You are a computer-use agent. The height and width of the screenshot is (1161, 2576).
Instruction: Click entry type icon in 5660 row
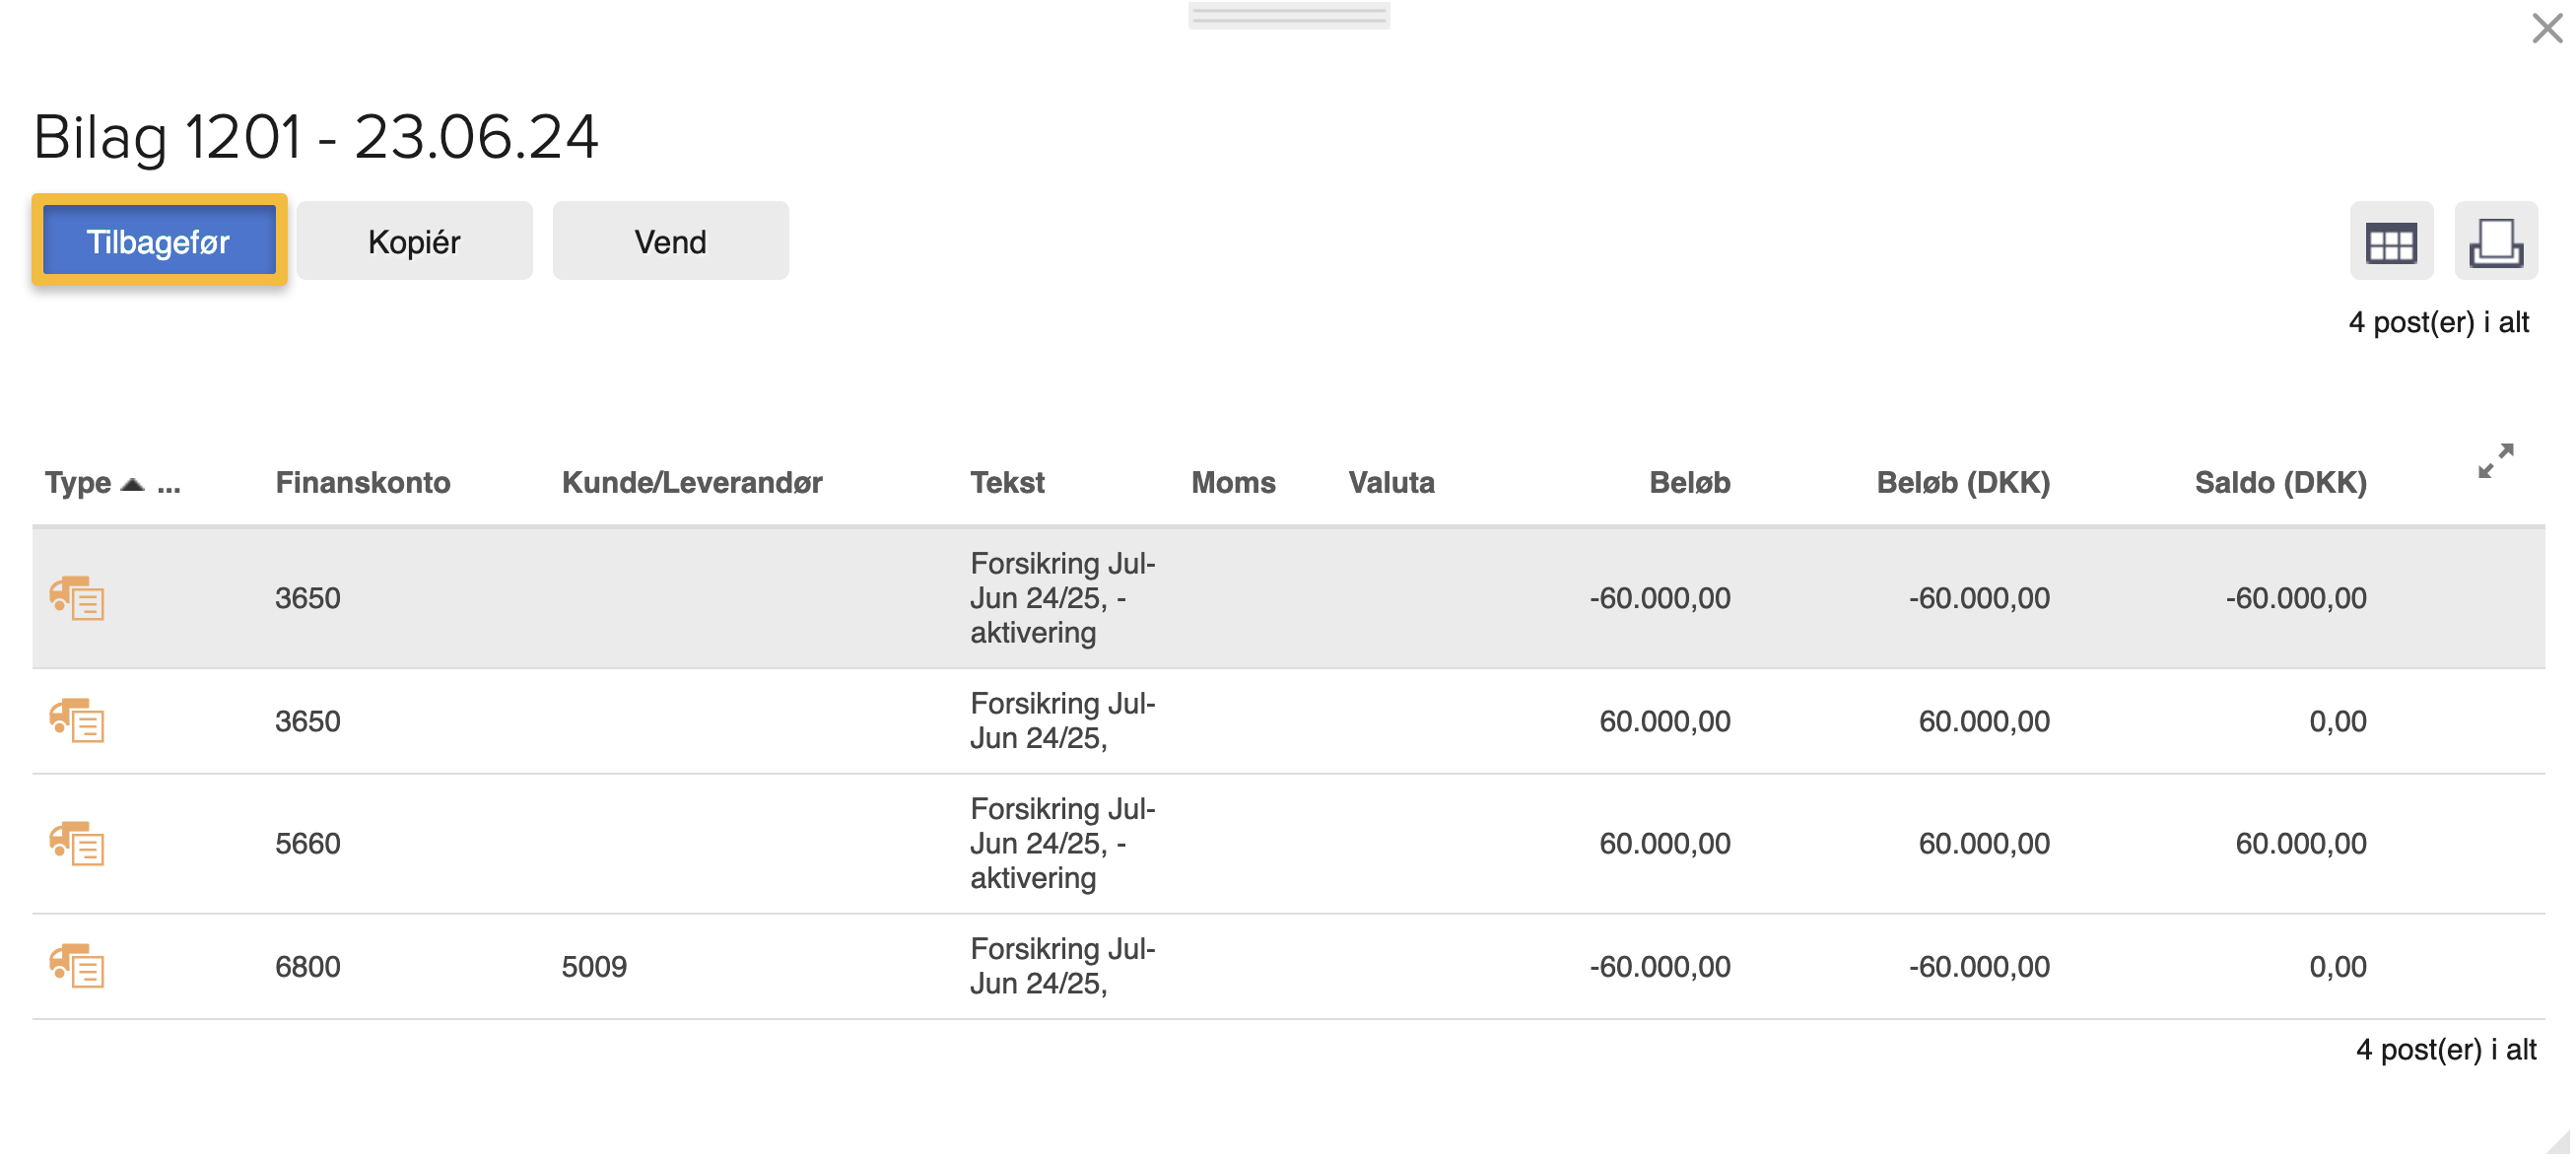tap(77, 843)
